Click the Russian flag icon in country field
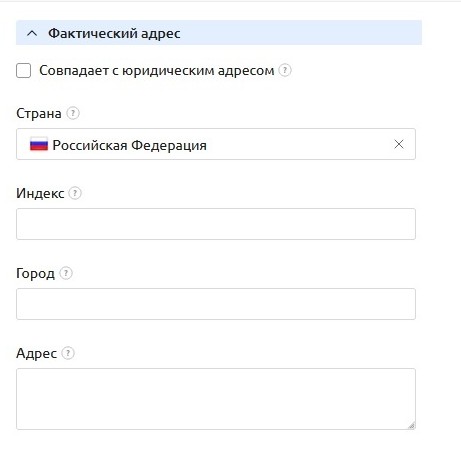461x466 pixels. [x=39, y=144]
